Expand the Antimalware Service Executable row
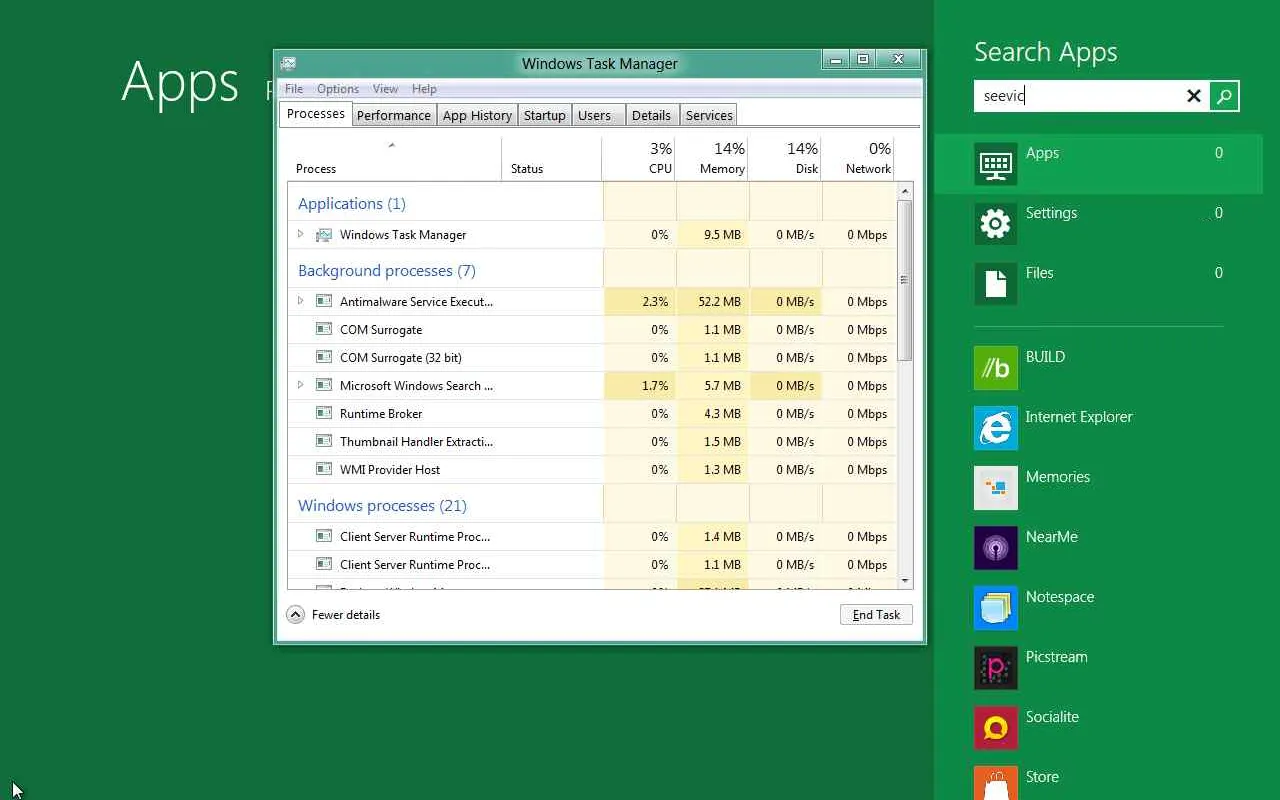The width and height of the screenshot is (1280, 800). [x=300, y=301]
